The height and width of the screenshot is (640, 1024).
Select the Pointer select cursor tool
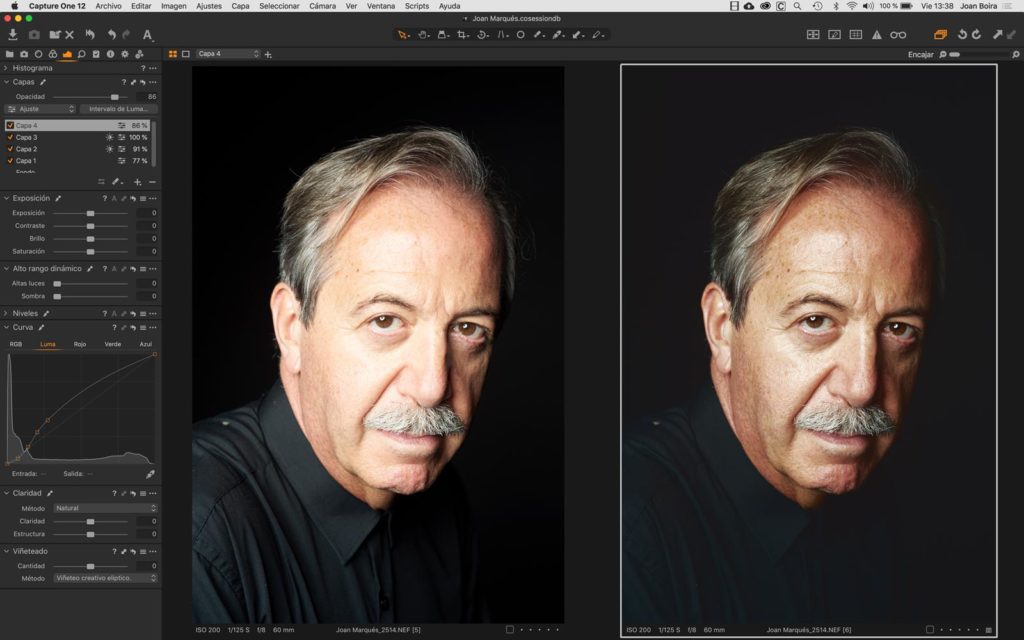403,35
